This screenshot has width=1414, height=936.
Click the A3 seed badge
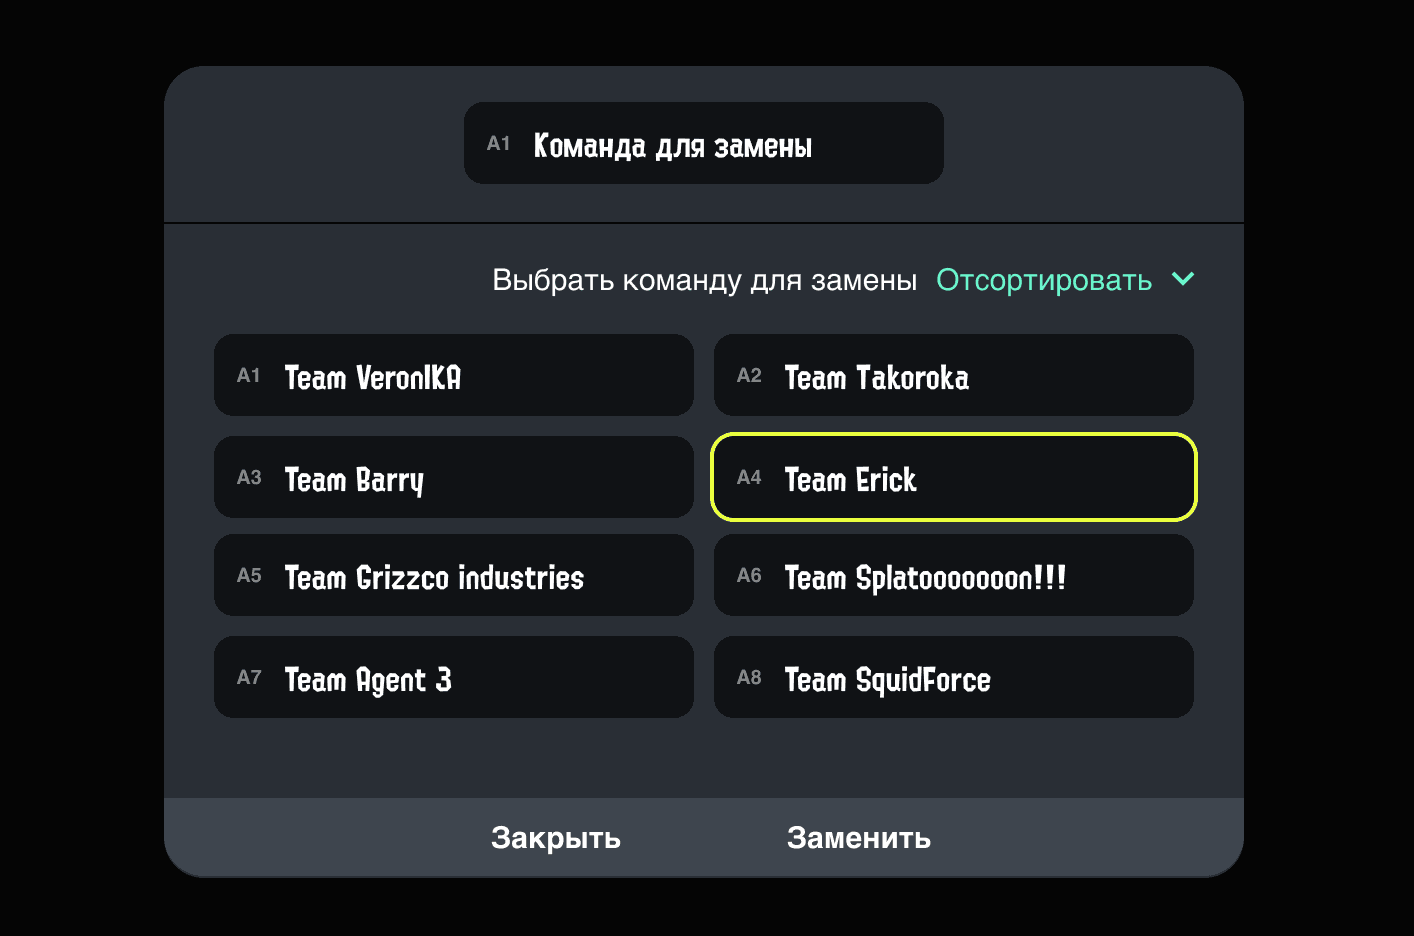pos(249,478)
